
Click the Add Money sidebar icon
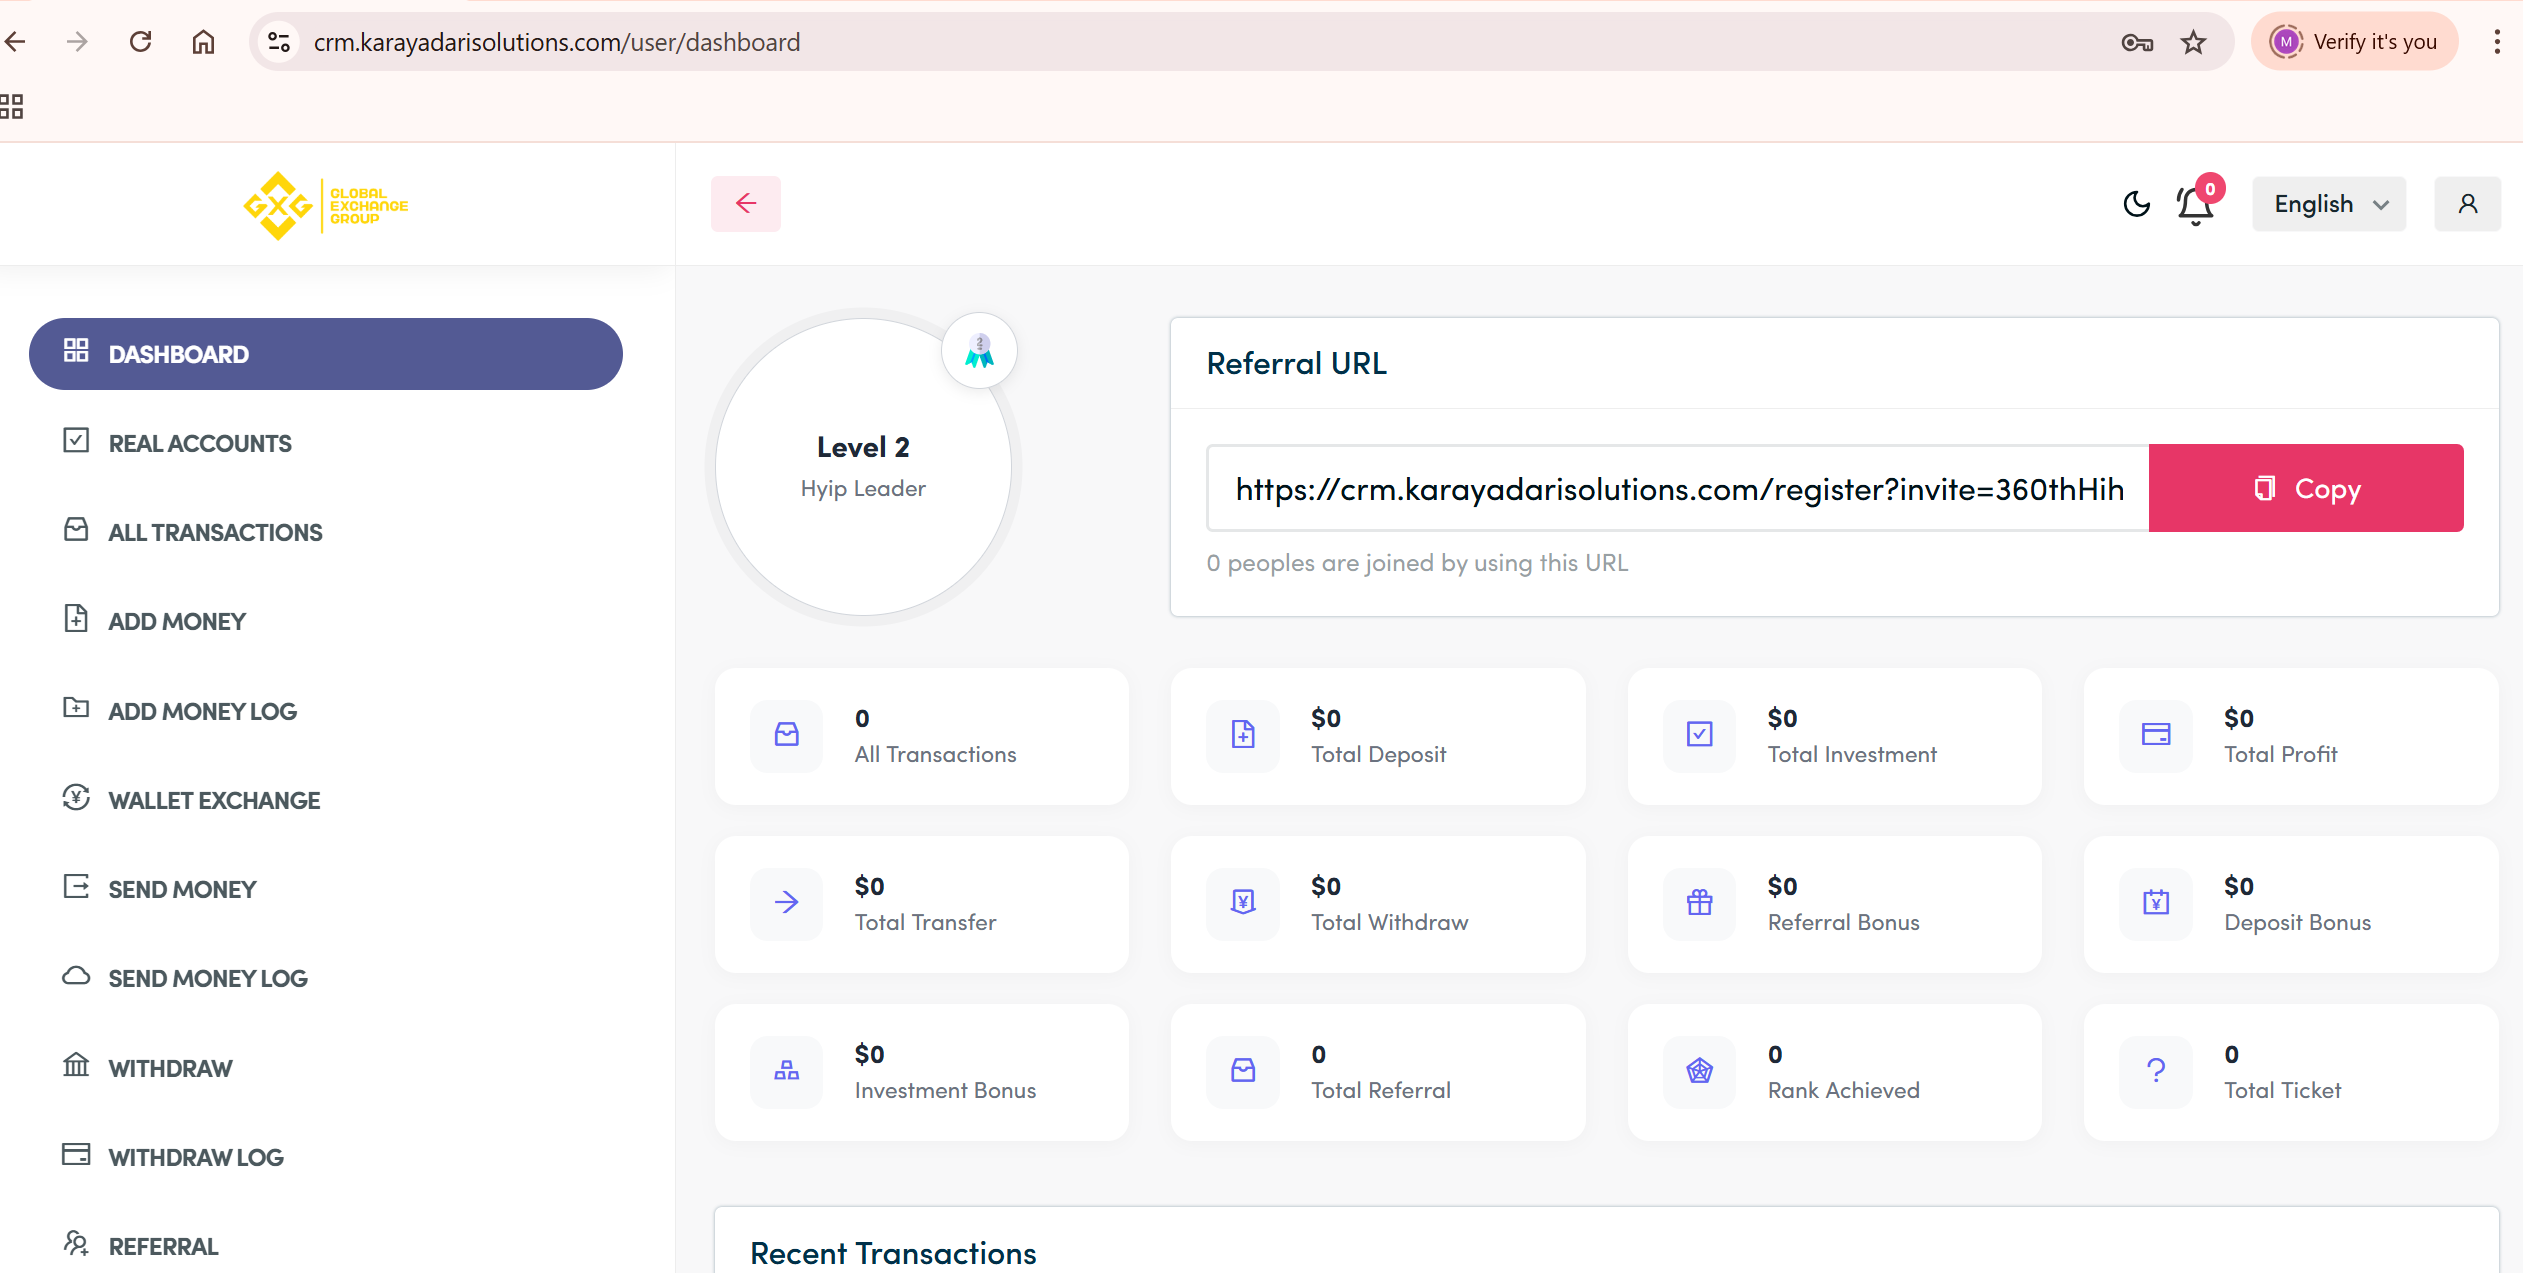[76, 619]
